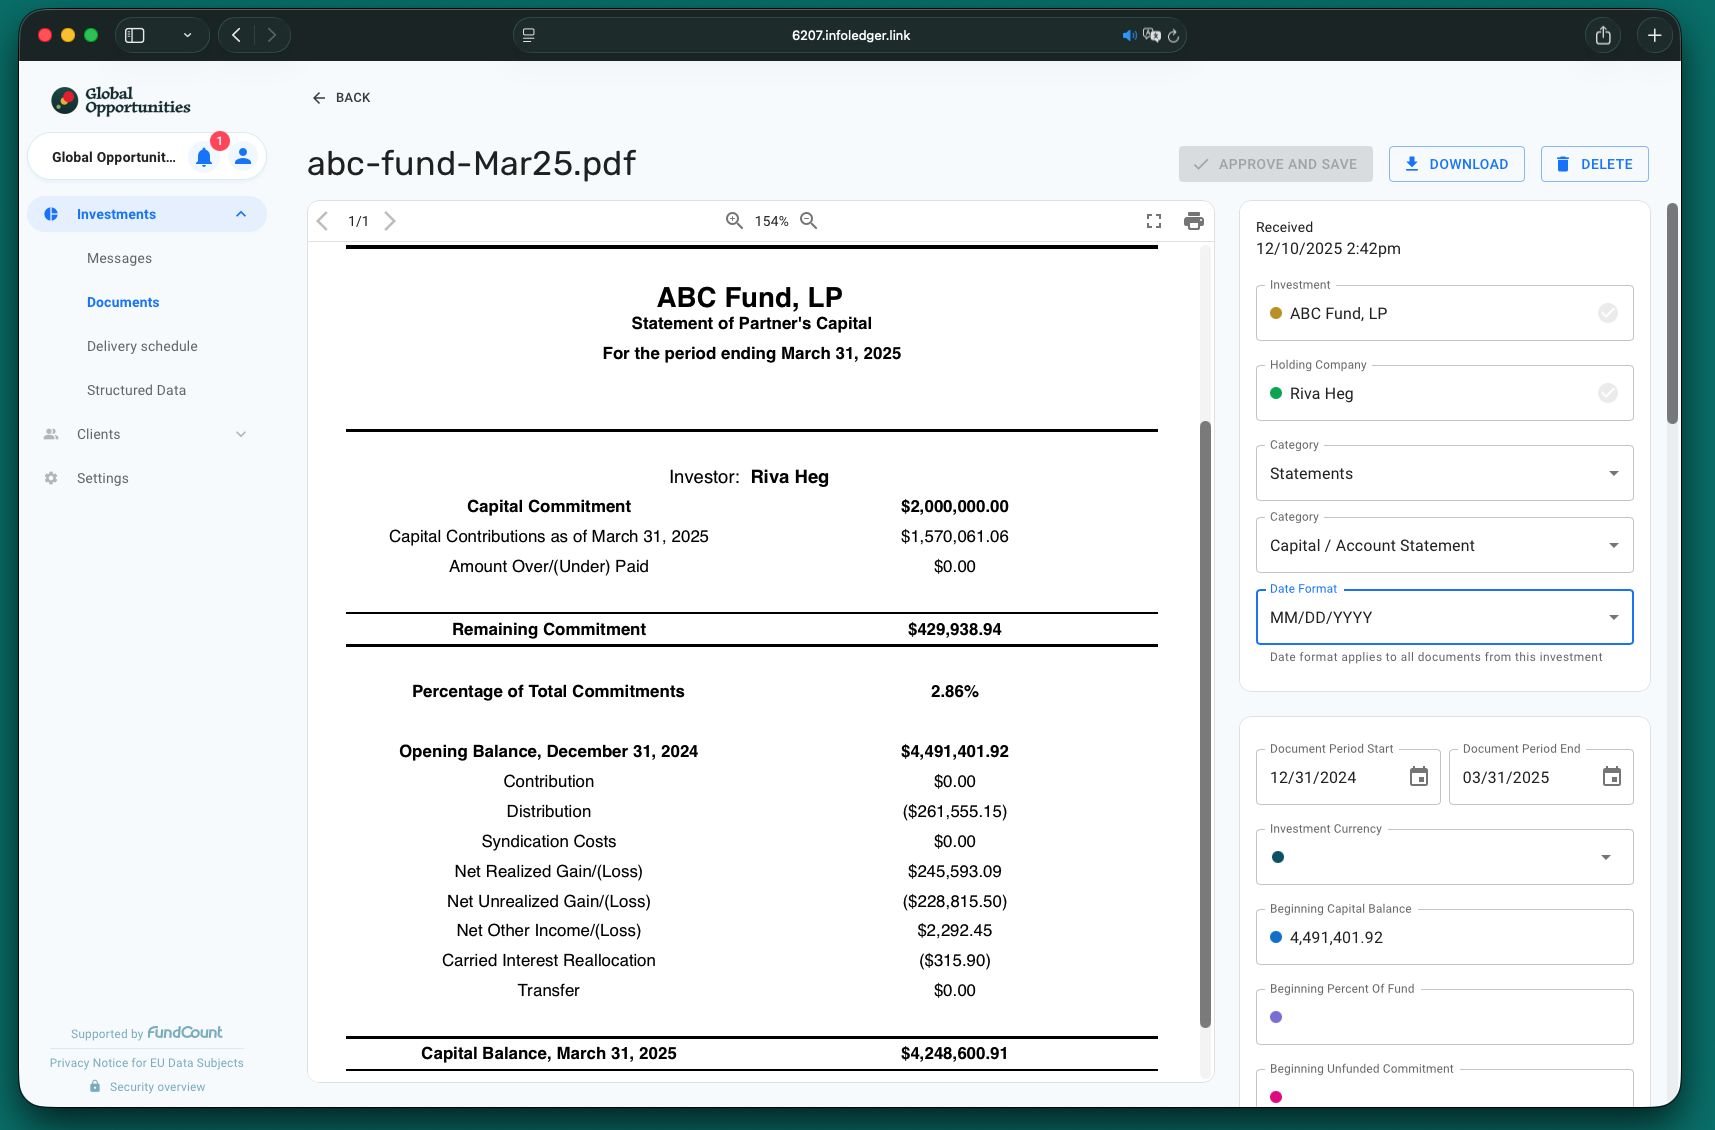Toggle the checkmark in Holding Company field
The width and height of the screenshot is (1715, 1130).
coord(1607,393)
